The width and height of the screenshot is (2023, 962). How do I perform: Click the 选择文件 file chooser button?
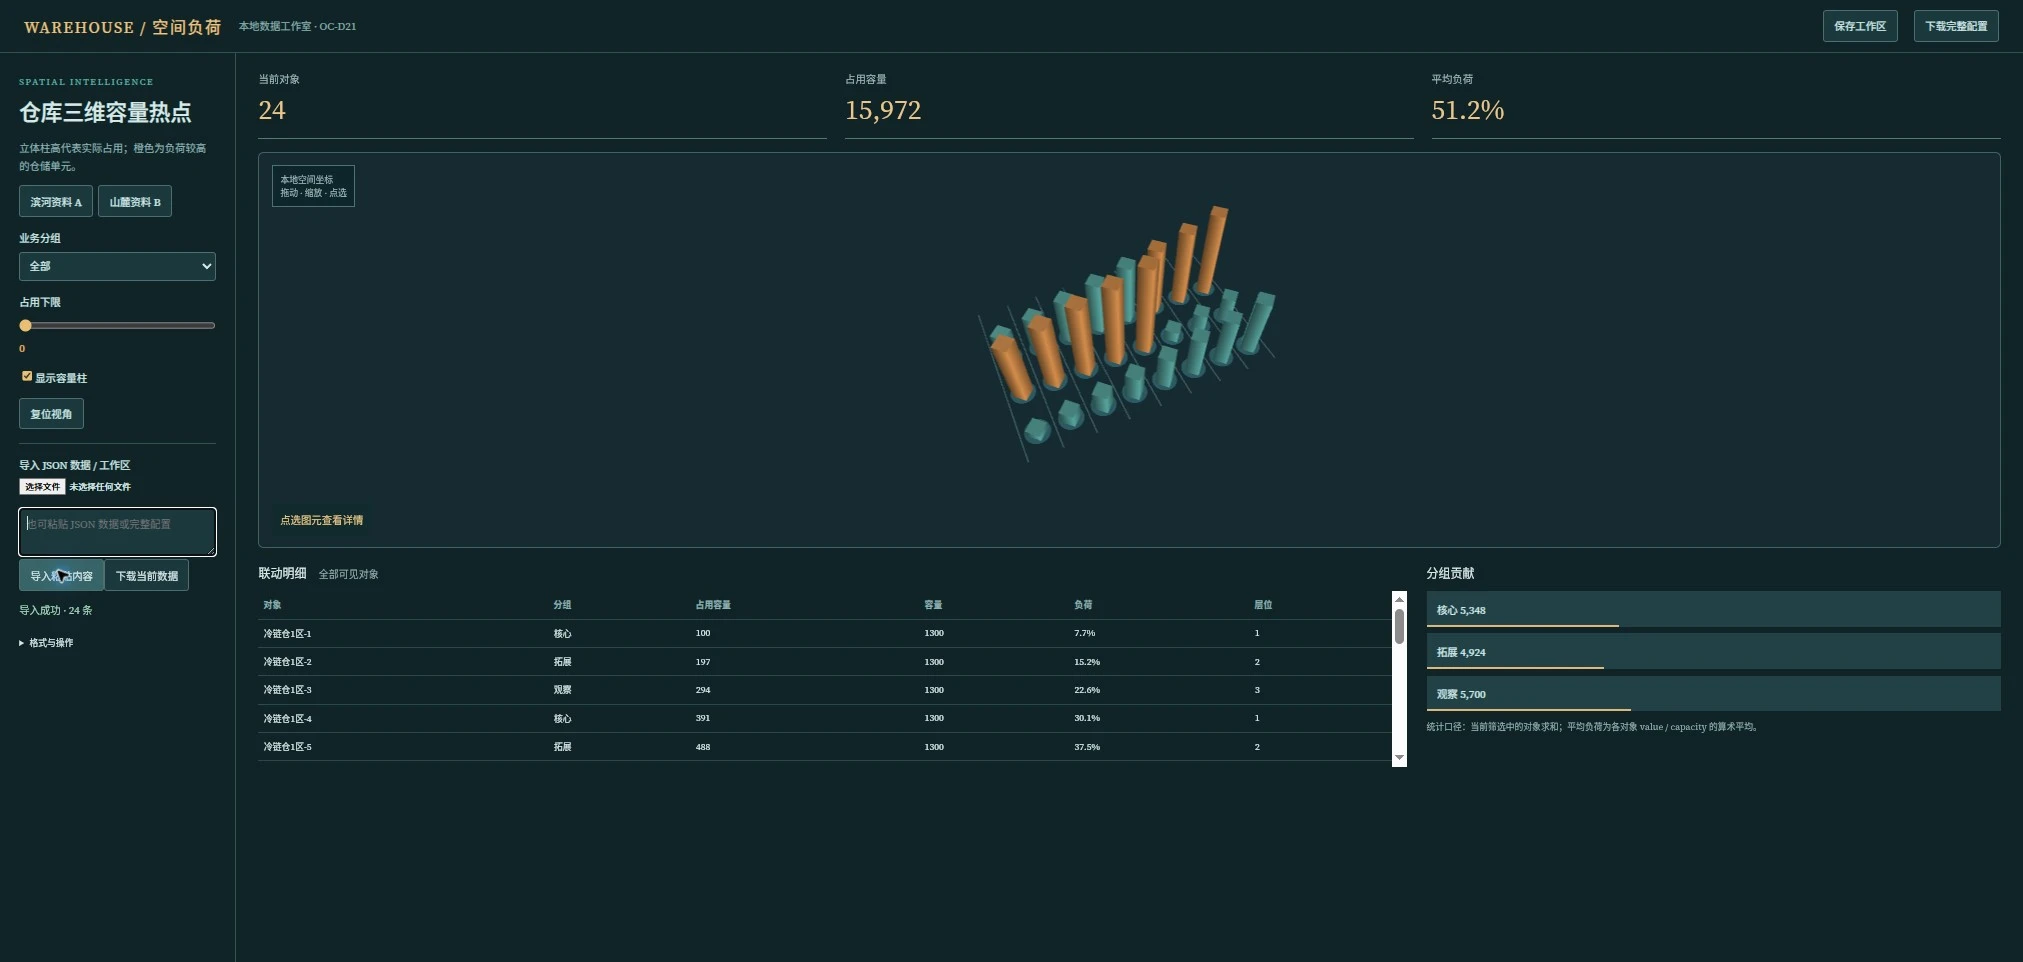[42, 487]
